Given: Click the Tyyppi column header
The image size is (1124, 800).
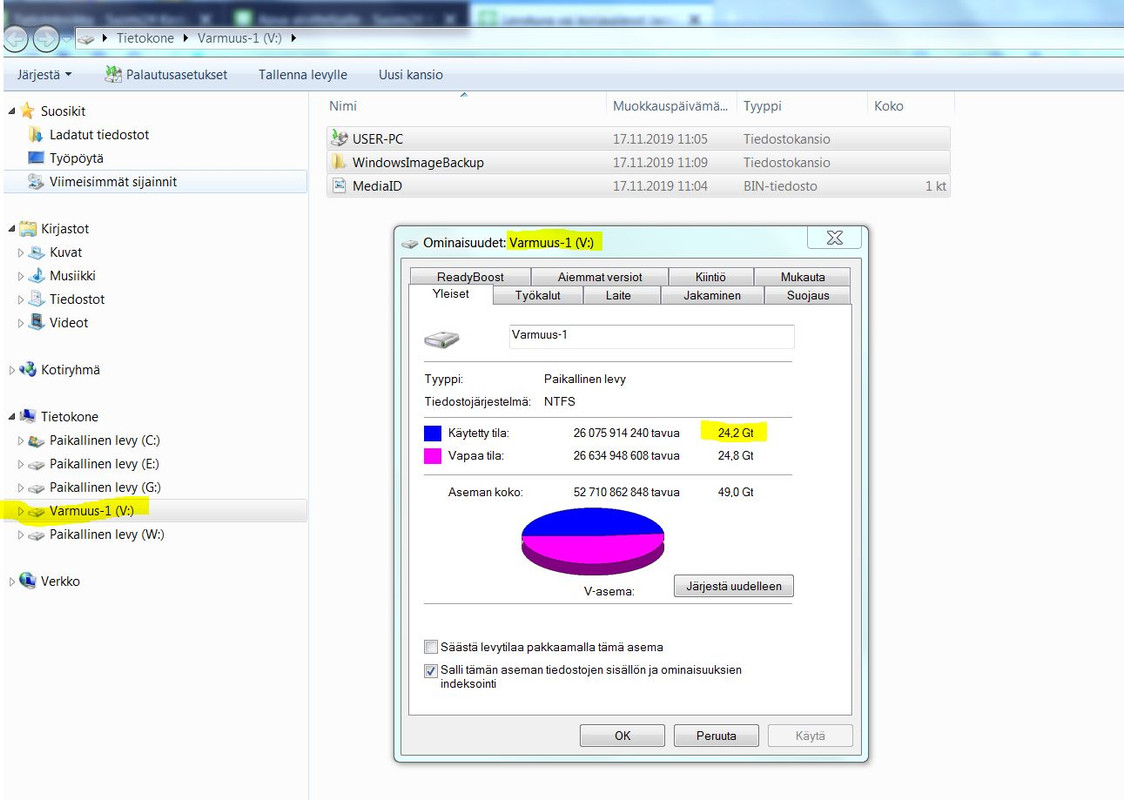Looking at the screenshot, I should [802, 106].
